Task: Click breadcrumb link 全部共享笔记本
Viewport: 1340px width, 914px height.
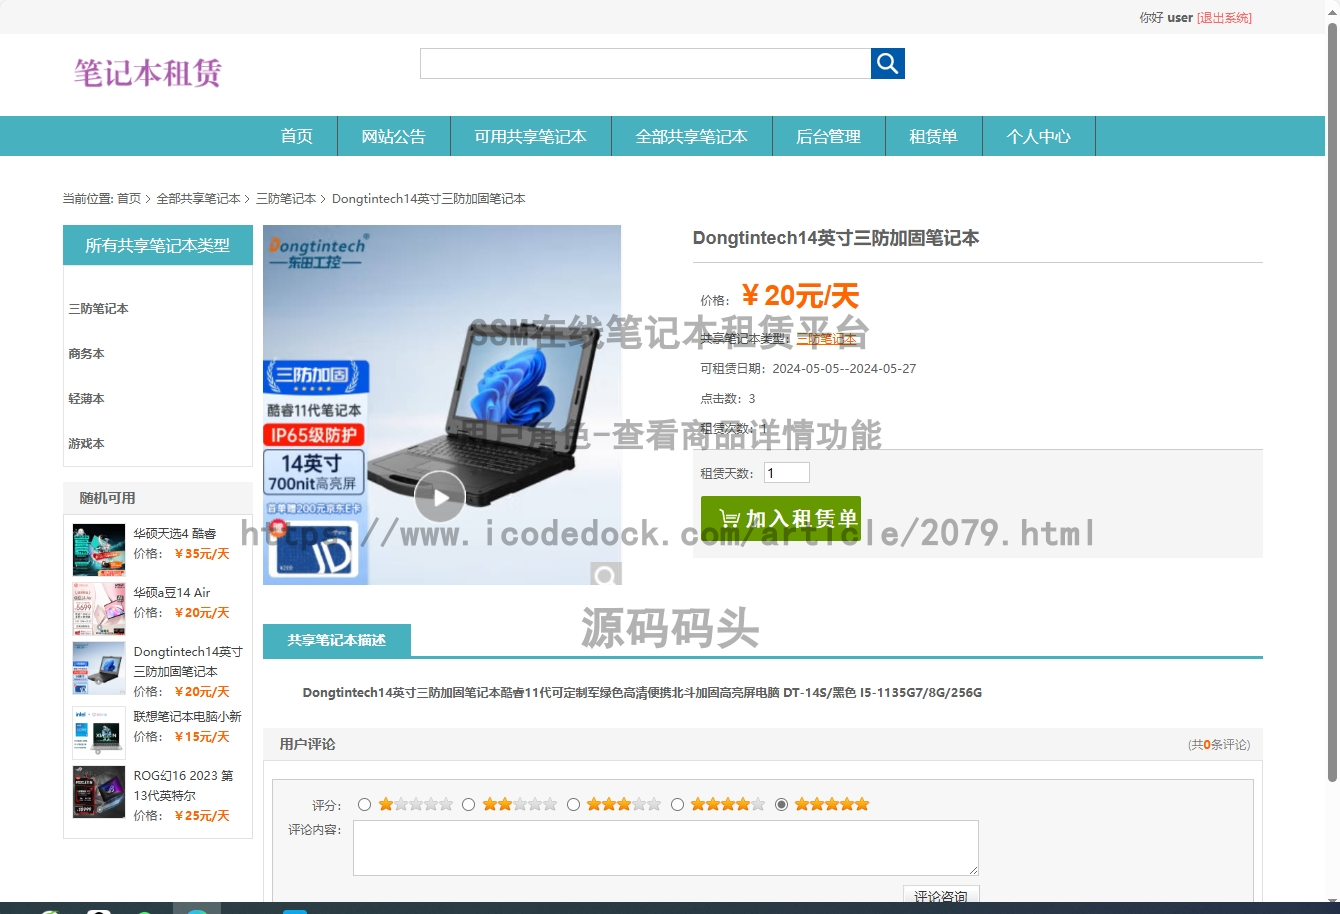Action: pos(198,199)
